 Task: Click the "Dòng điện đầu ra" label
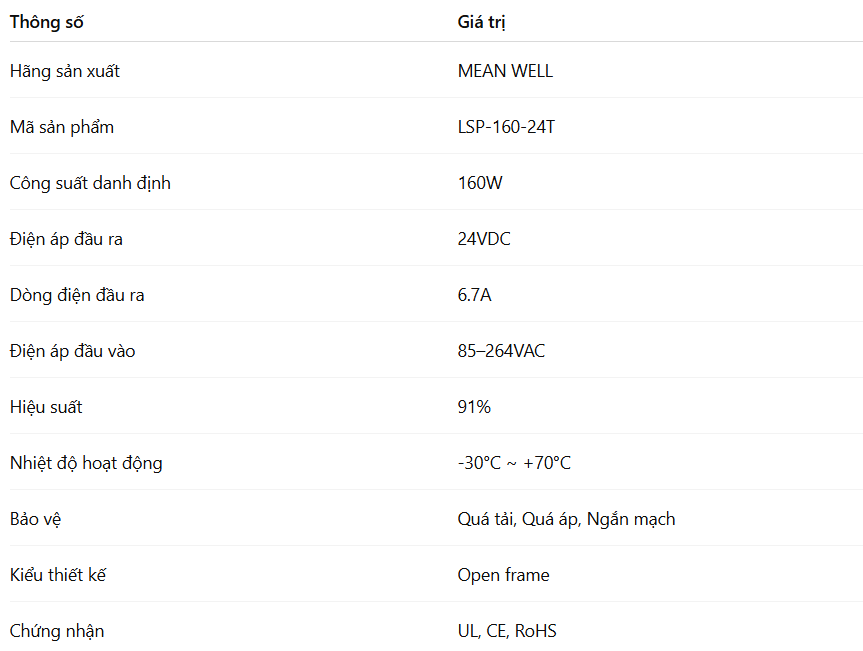click(x=78, y=295)
